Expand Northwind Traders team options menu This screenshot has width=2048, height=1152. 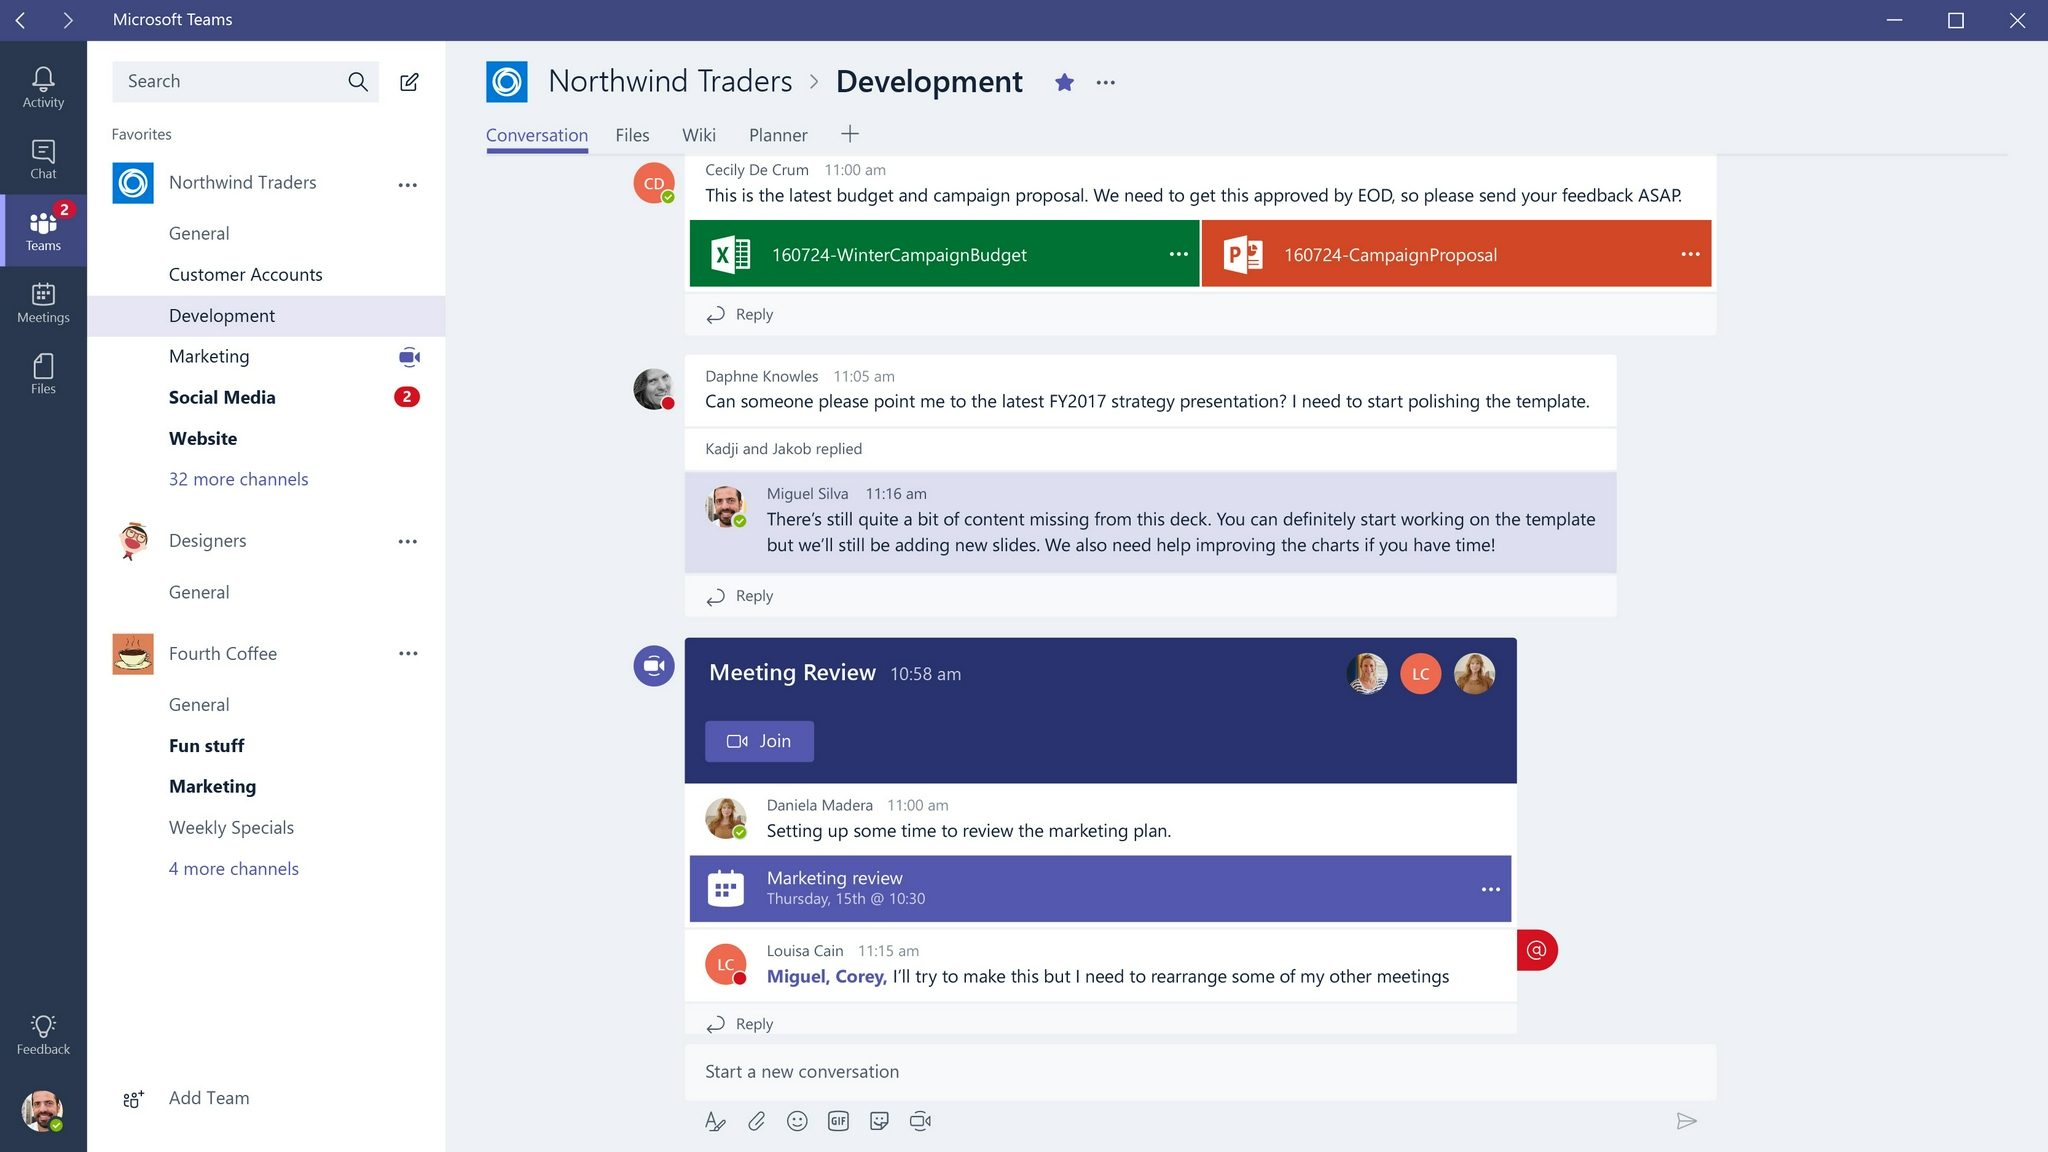click(x=407, y=183)
